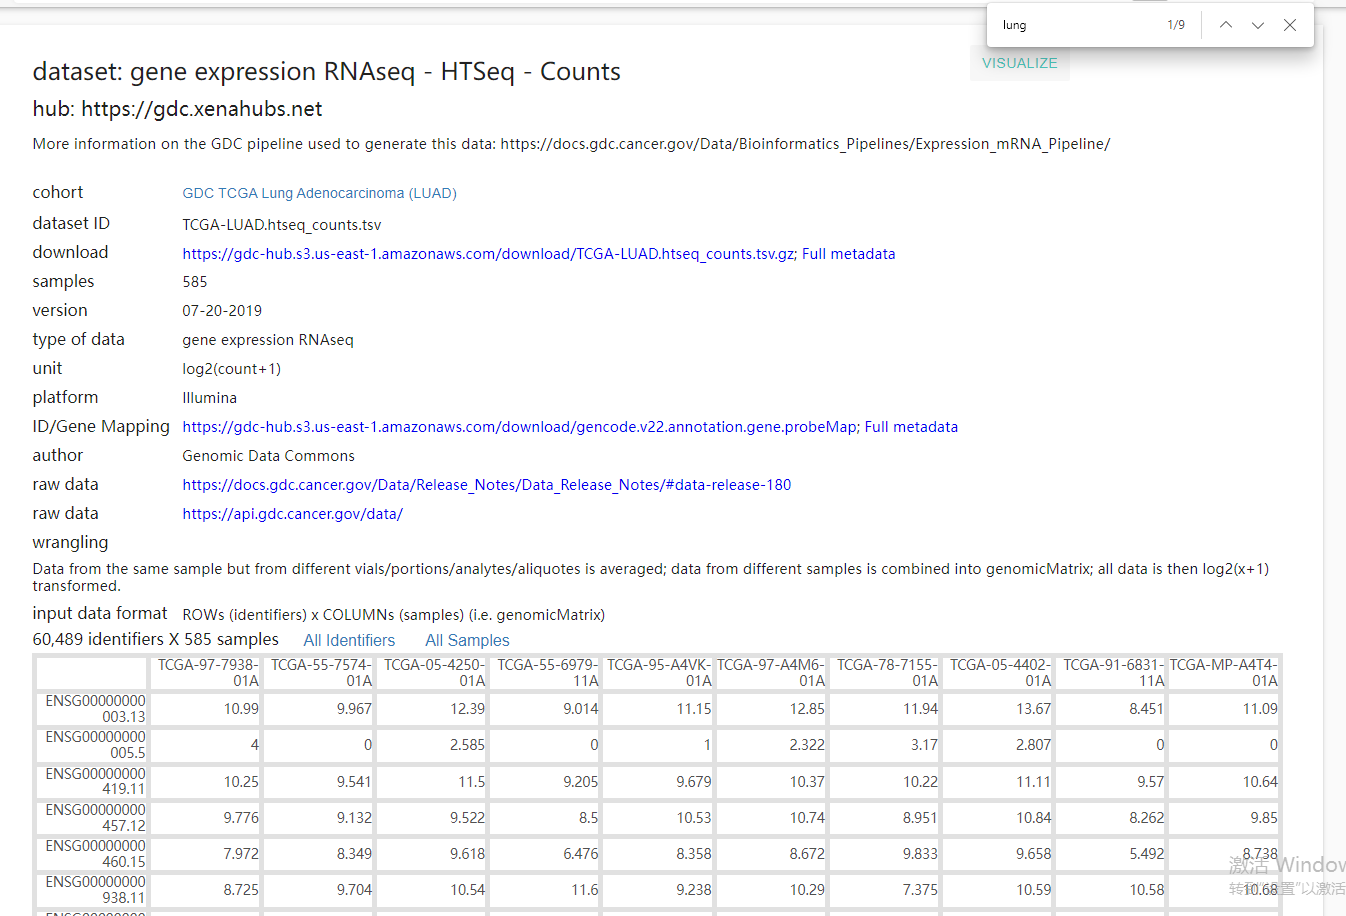1346x916 pixels.
Task: Click column header TCGA-91-6831-11A
Action: [1113, 673]
